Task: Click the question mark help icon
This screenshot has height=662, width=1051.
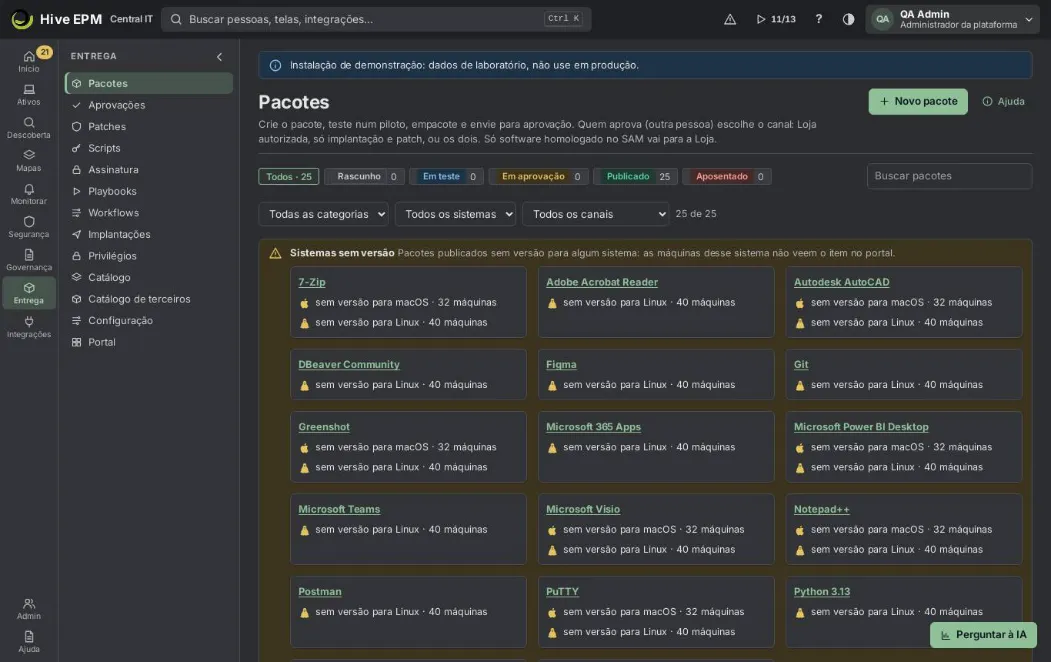Action: coord(818,19)
